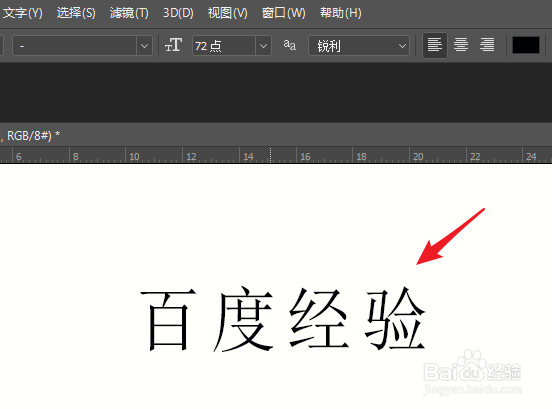Open the 窗口(W) menu

coord(283,13)
